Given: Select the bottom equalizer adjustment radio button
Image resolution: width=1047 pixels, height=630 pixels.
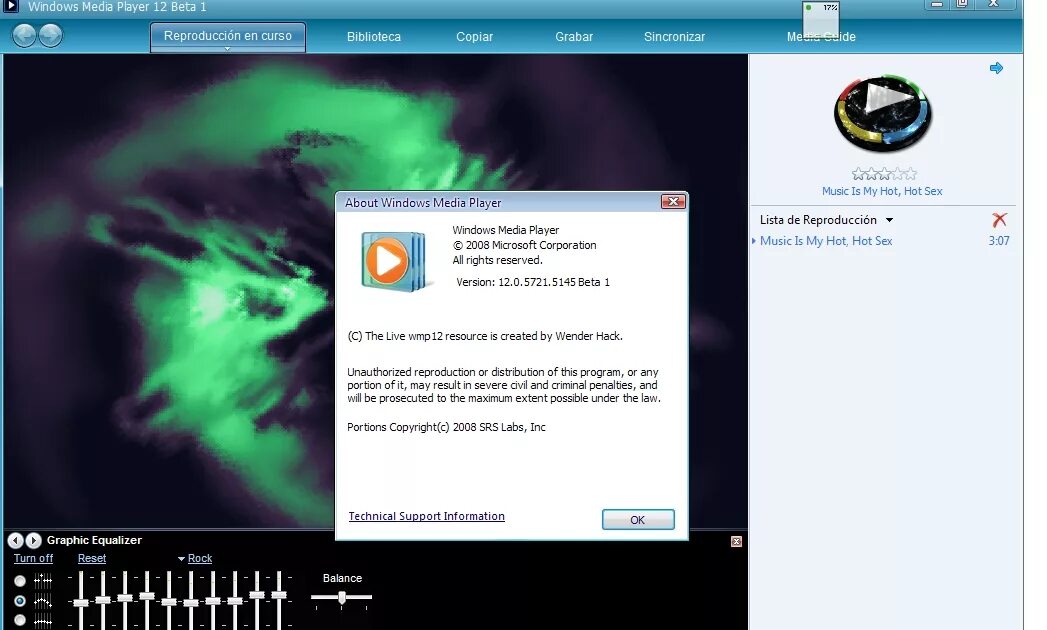Looking at the screenshot, I should coord(19,621).
